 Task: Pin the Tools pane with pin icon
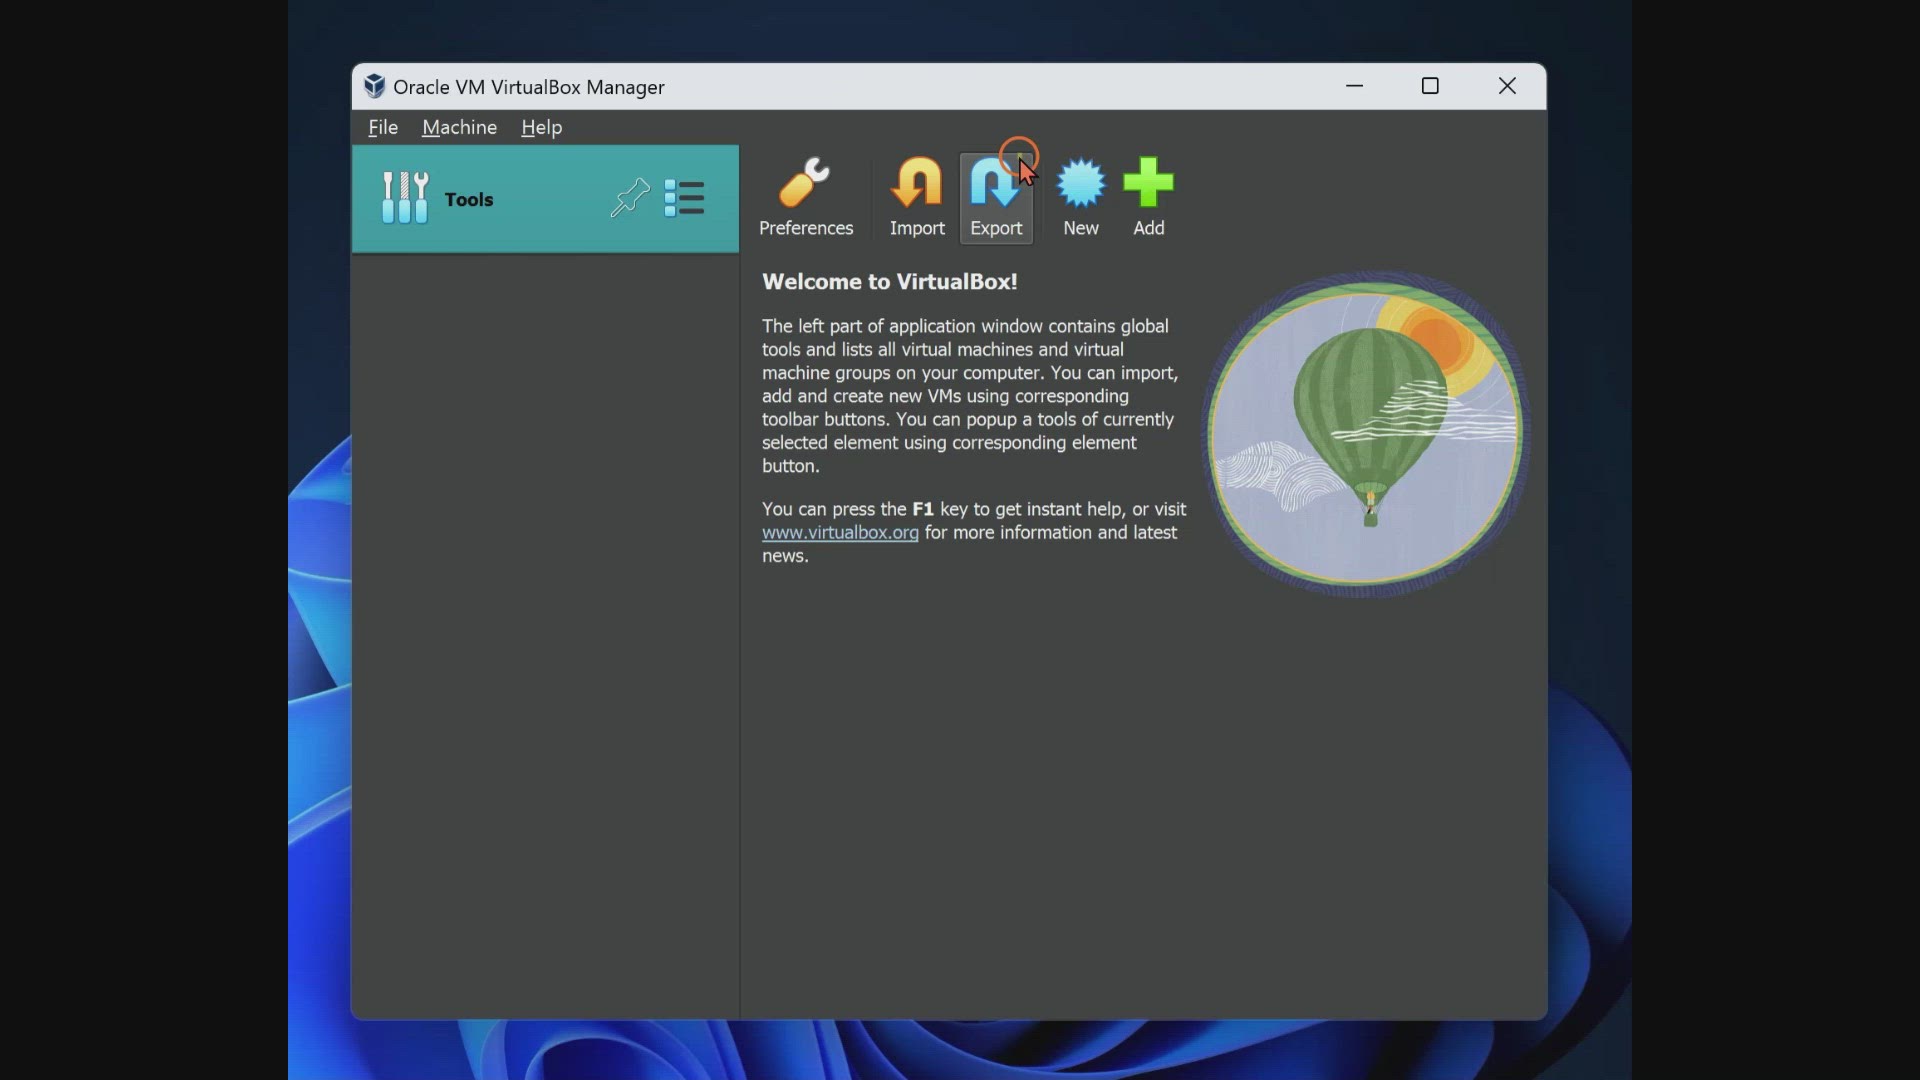630,198
